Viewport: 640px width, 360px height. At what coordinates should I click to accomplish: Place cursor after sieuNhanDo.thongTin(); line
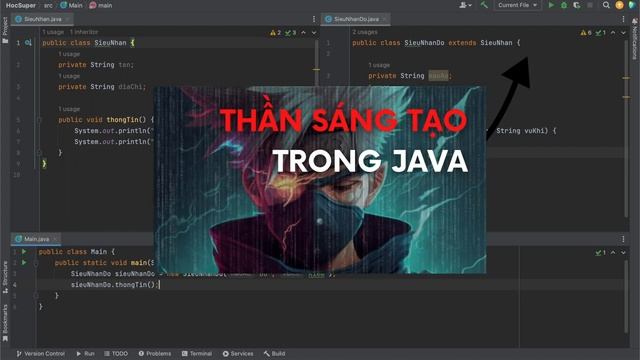(159, 284)
